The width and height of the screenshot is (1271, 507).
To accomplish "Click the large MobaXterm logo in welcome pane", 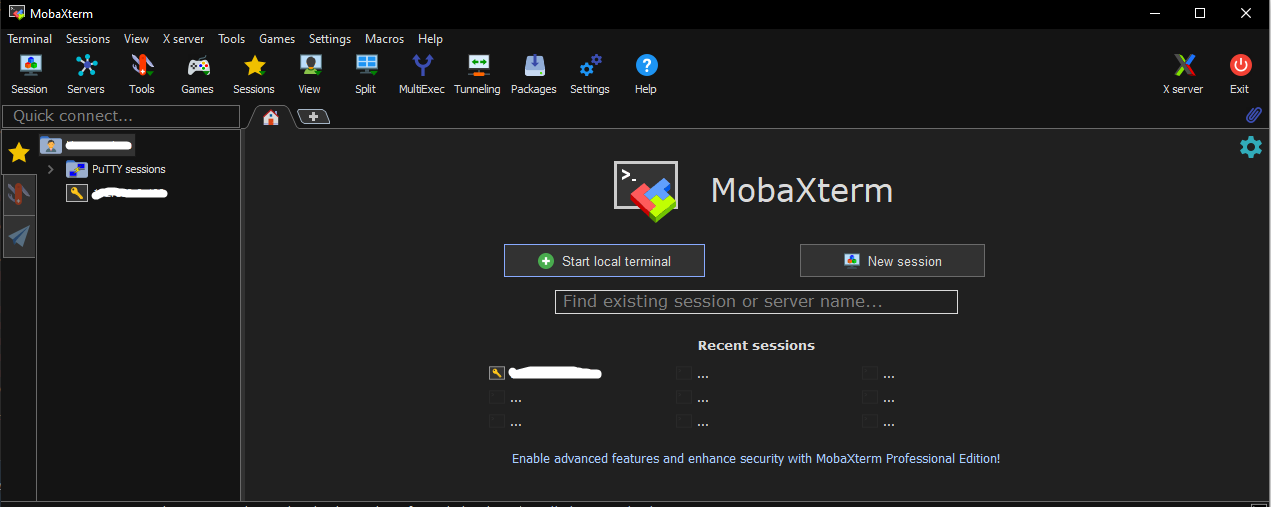I will (x=646, y=190).
